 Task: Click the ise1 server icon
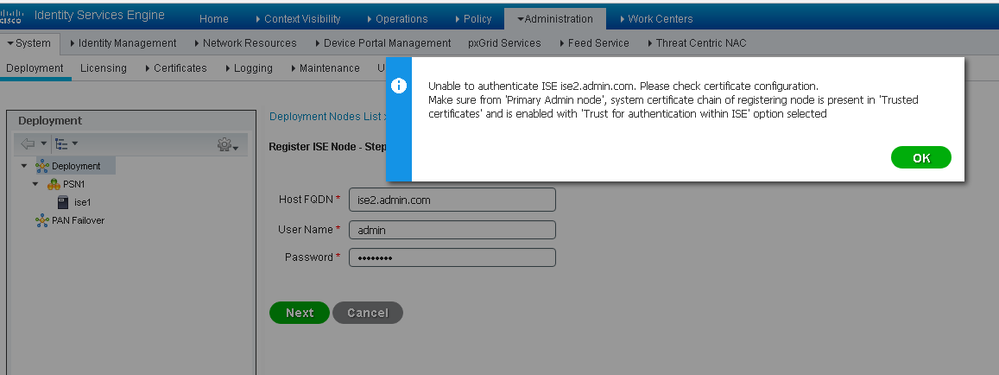tap(63, 202)
